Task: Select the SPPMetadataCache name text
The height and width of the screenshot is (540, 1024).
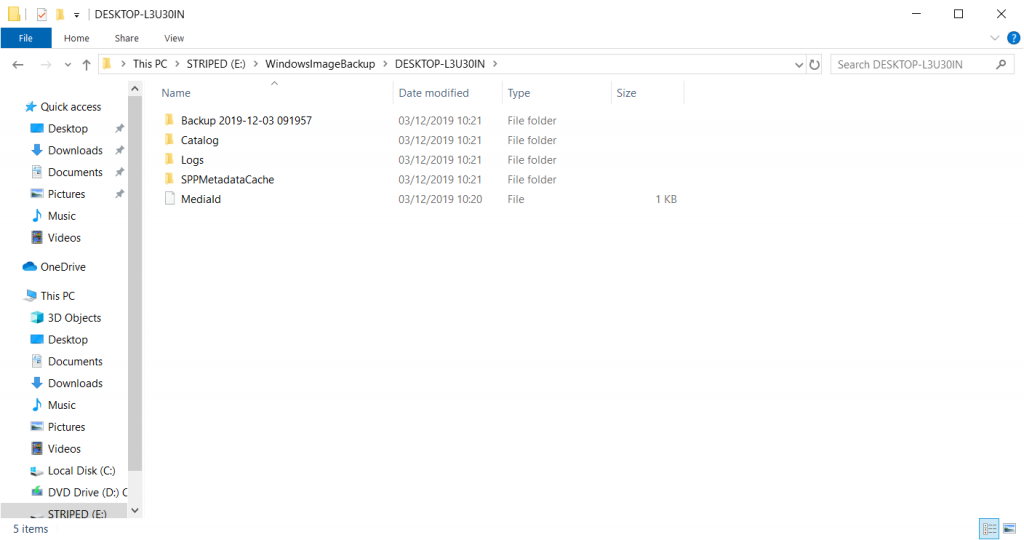Action: [227, 179]
